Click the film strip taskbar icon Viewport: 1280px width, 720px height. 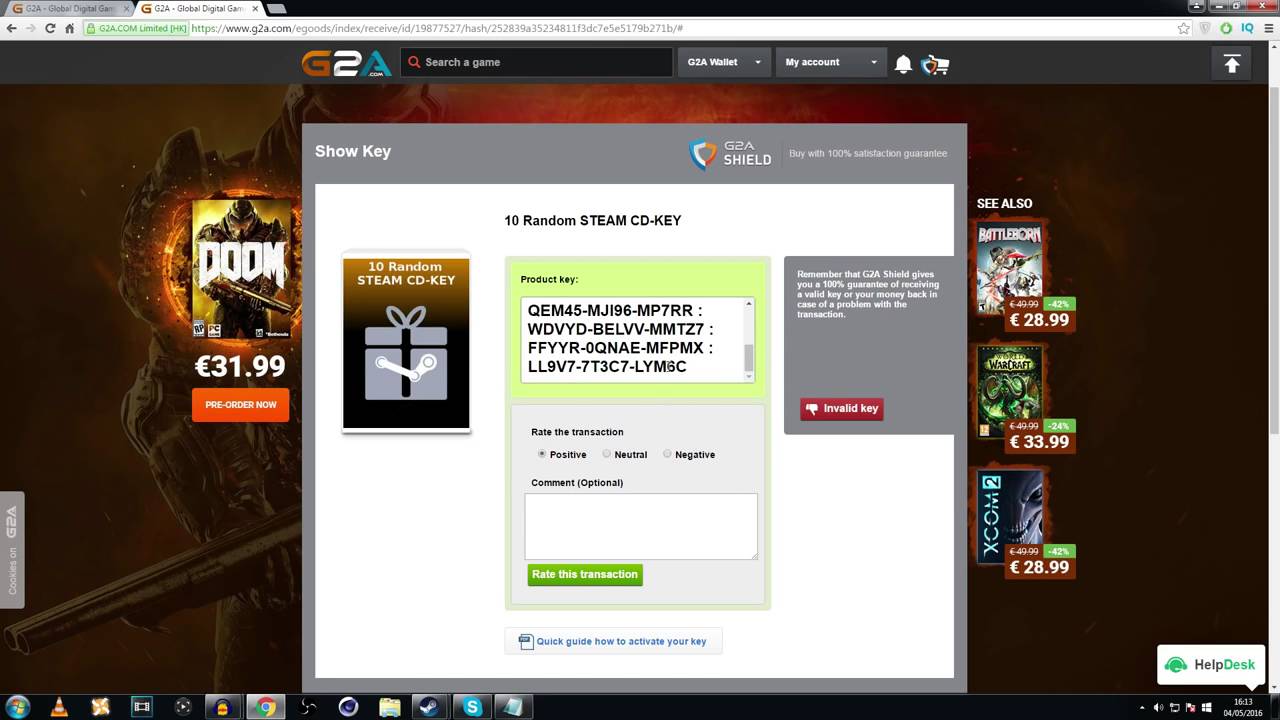142,707
